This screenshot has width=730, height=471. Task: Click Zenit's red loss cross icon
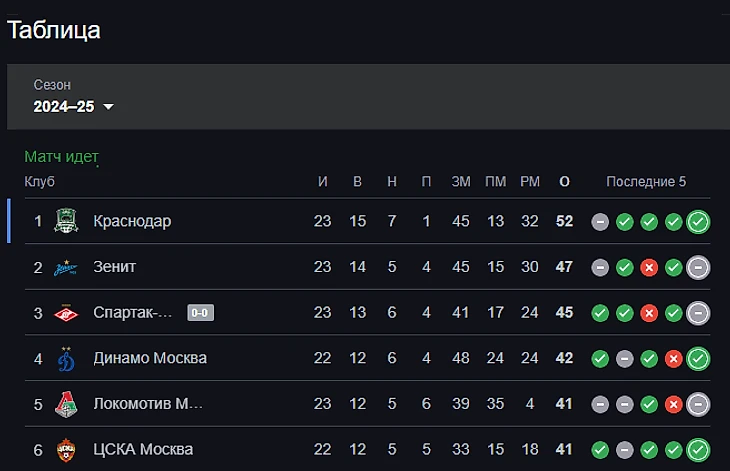point(649,268)
